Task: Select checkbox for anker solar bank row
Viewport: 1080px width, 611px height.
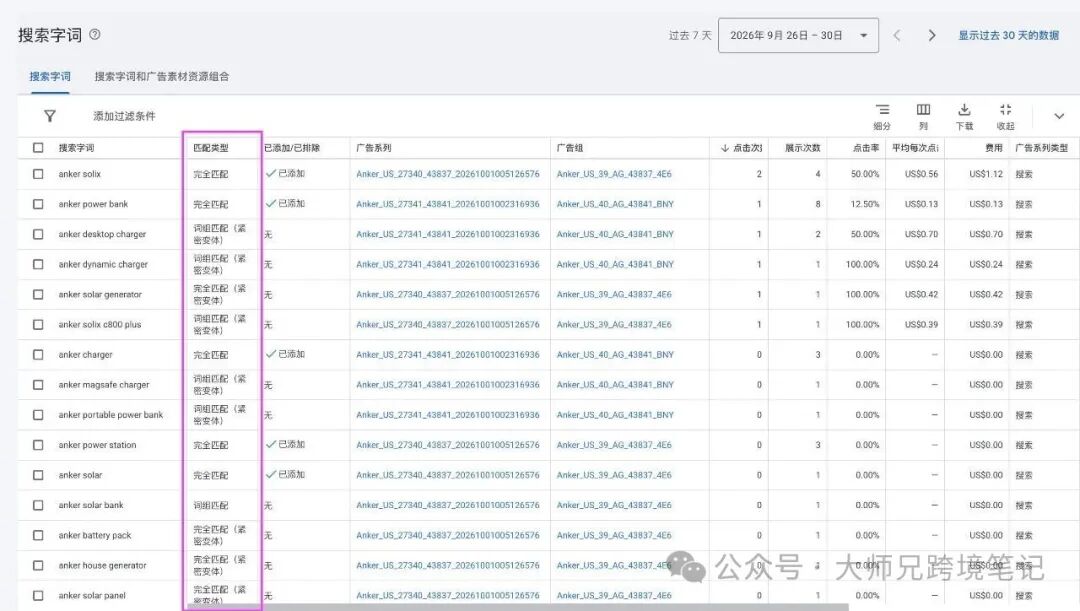Action: tap(38, 505)
